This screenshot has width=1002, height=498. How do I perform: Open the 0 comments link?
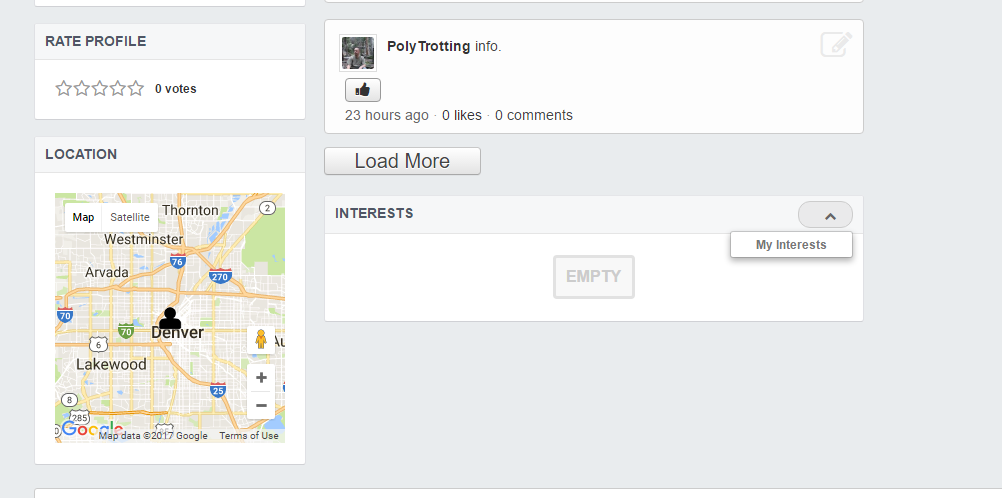[x=534, y=115]
